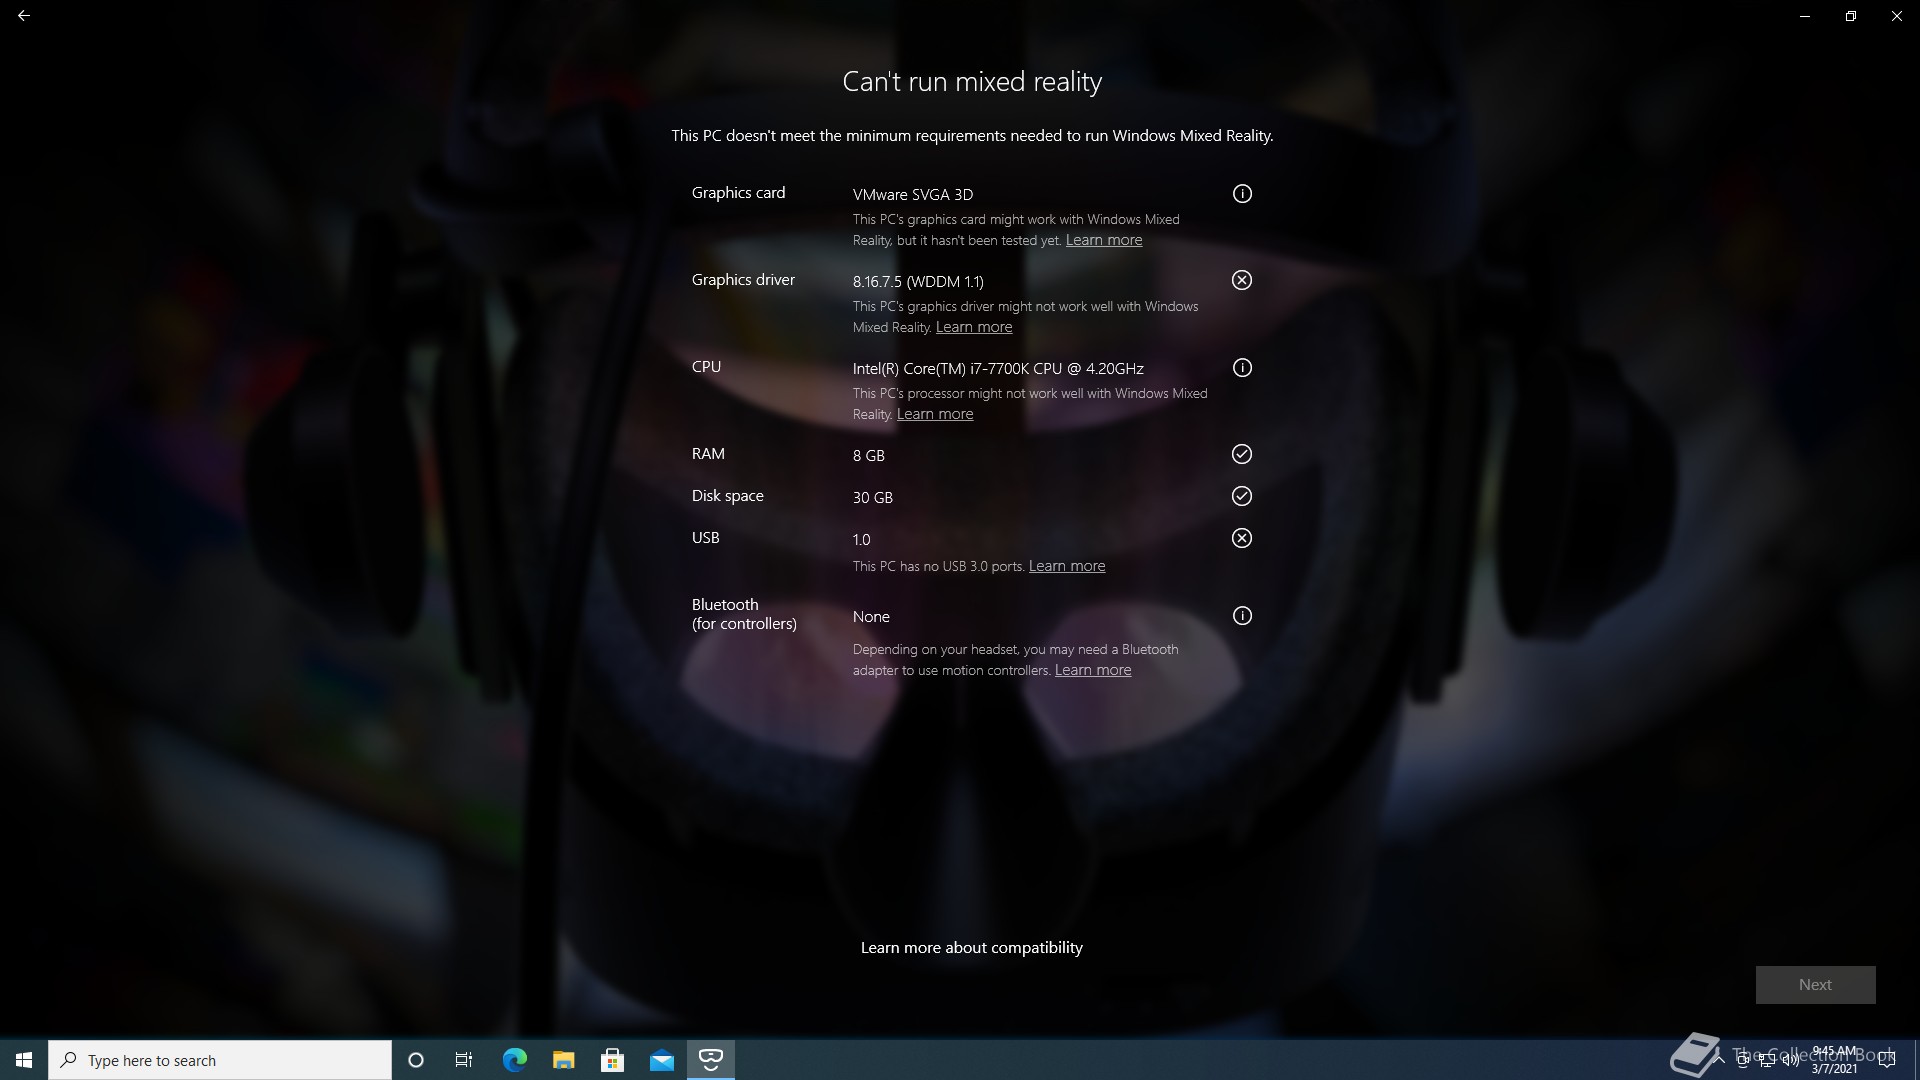Click Learn more about compatibility

click(972, 947)
